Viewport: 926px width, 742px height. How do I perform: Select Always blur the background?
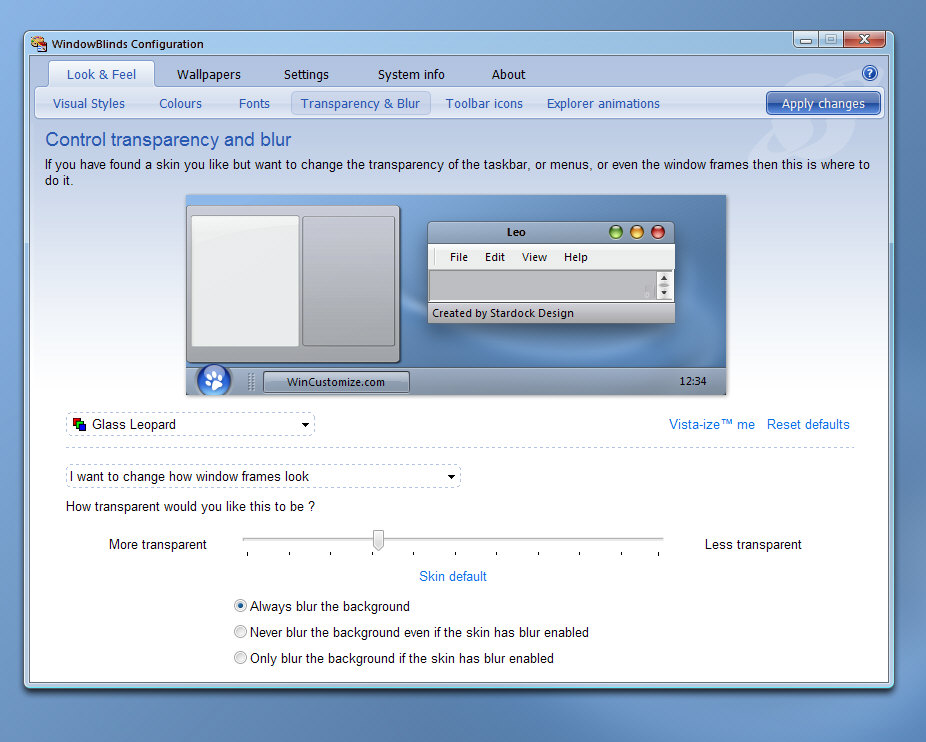tap(240, 606)
